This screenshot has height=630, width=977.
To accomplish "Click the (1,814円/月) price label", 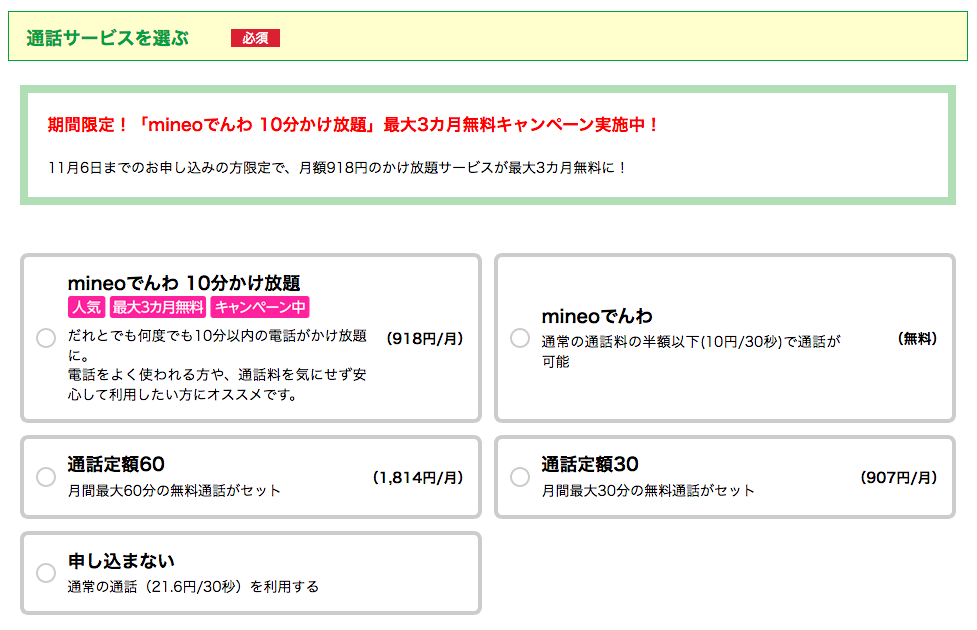I will (418, 477).
